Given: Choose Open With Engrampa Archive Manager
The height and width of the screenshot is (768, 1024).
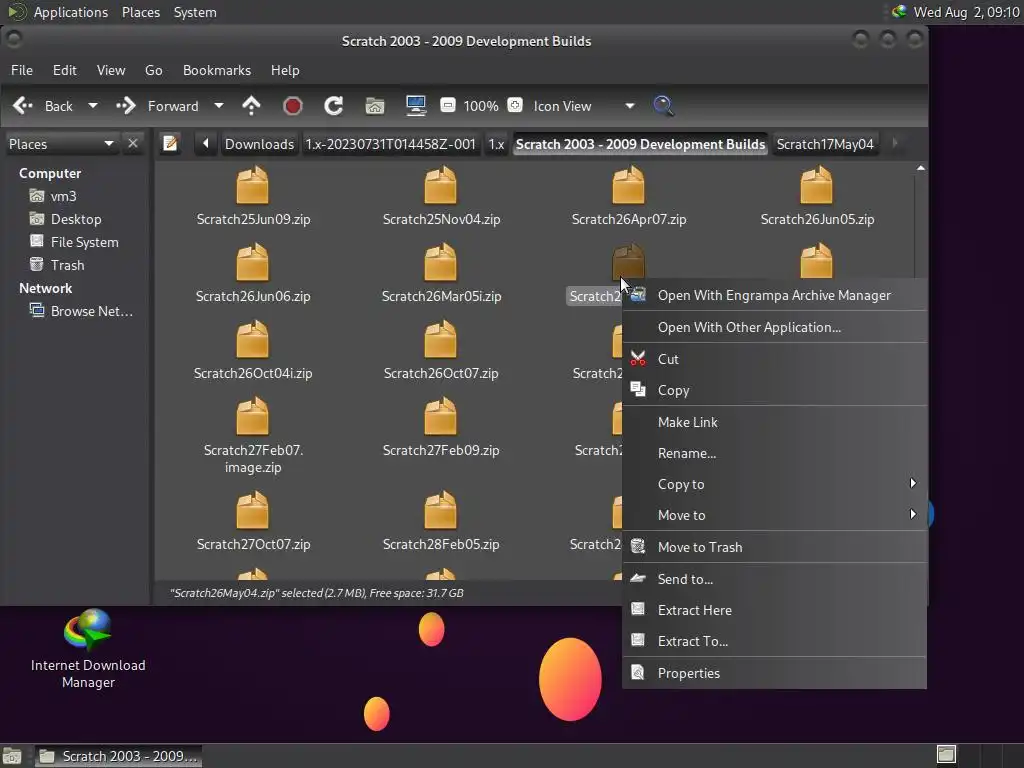Looking at the screenshot, I should (775, 295).
